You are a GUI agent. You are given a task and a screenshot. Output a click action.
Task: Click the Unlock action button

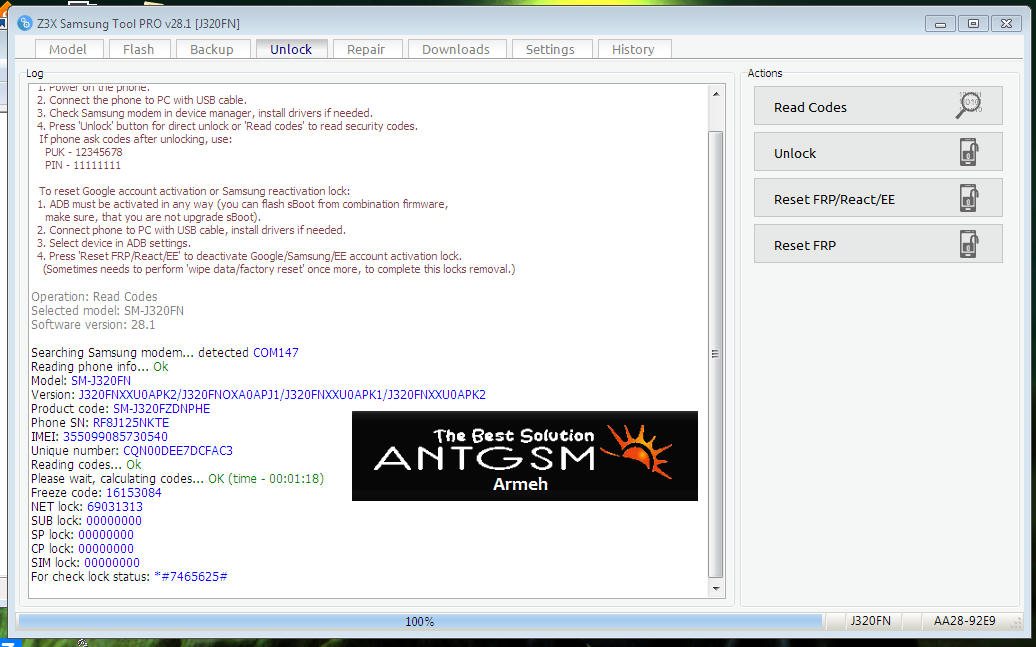pyautogui.click(x=878, y=152)
